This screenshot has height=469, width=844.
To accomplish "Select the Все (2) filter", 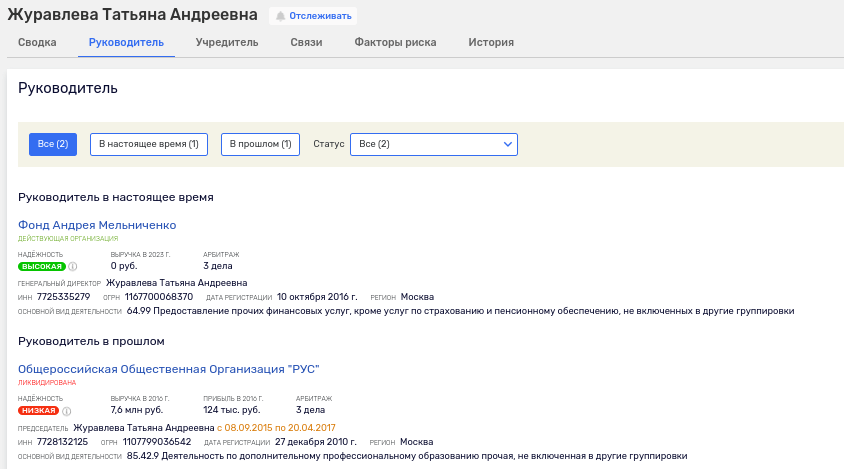I will [x=53, y=144].
